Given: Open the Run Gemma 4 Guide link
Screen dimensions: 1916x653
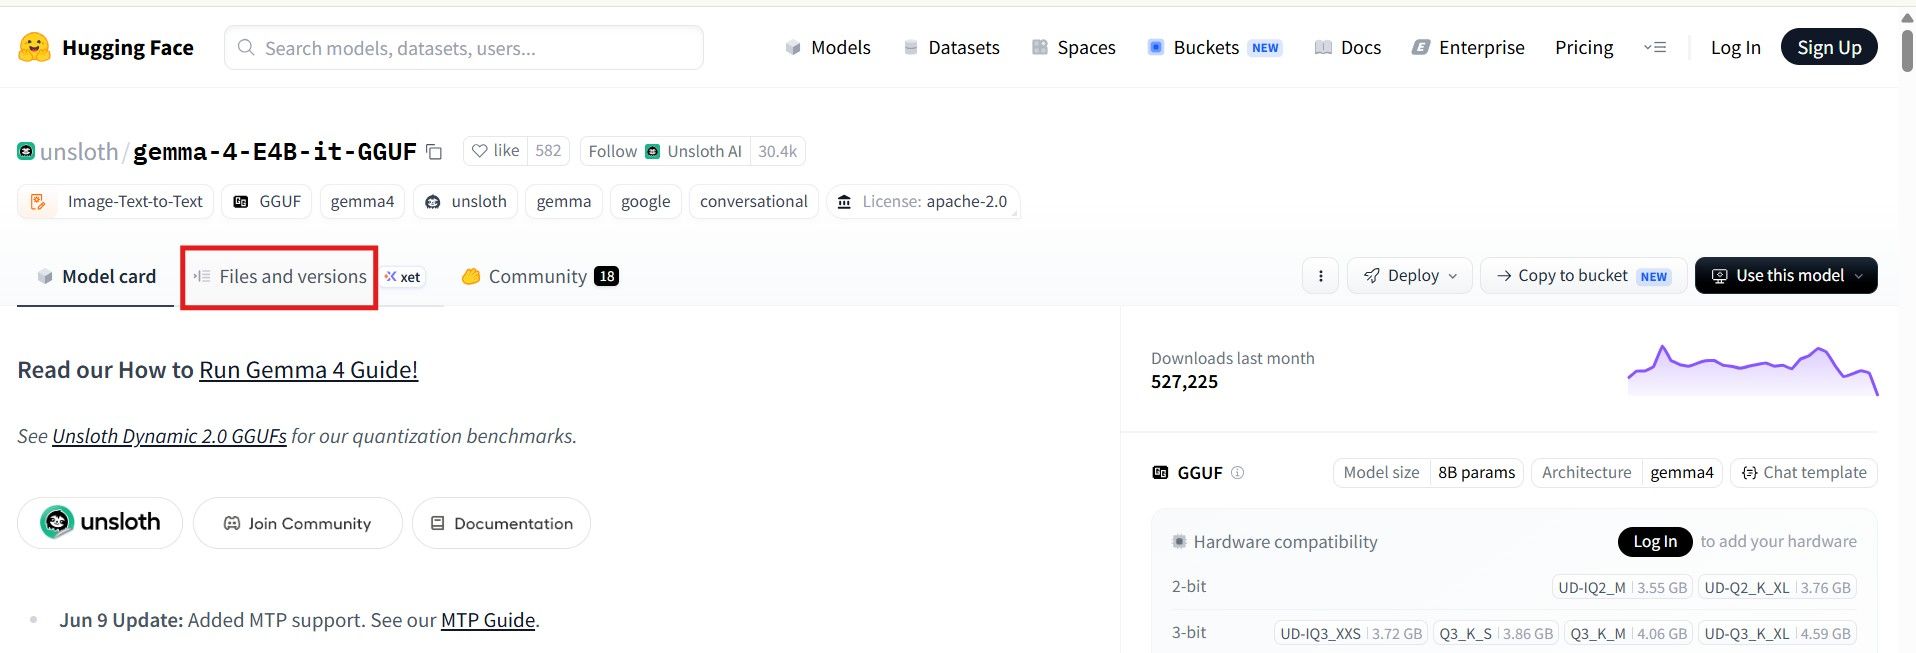Looking at the screenshot, I should [308, 370].
